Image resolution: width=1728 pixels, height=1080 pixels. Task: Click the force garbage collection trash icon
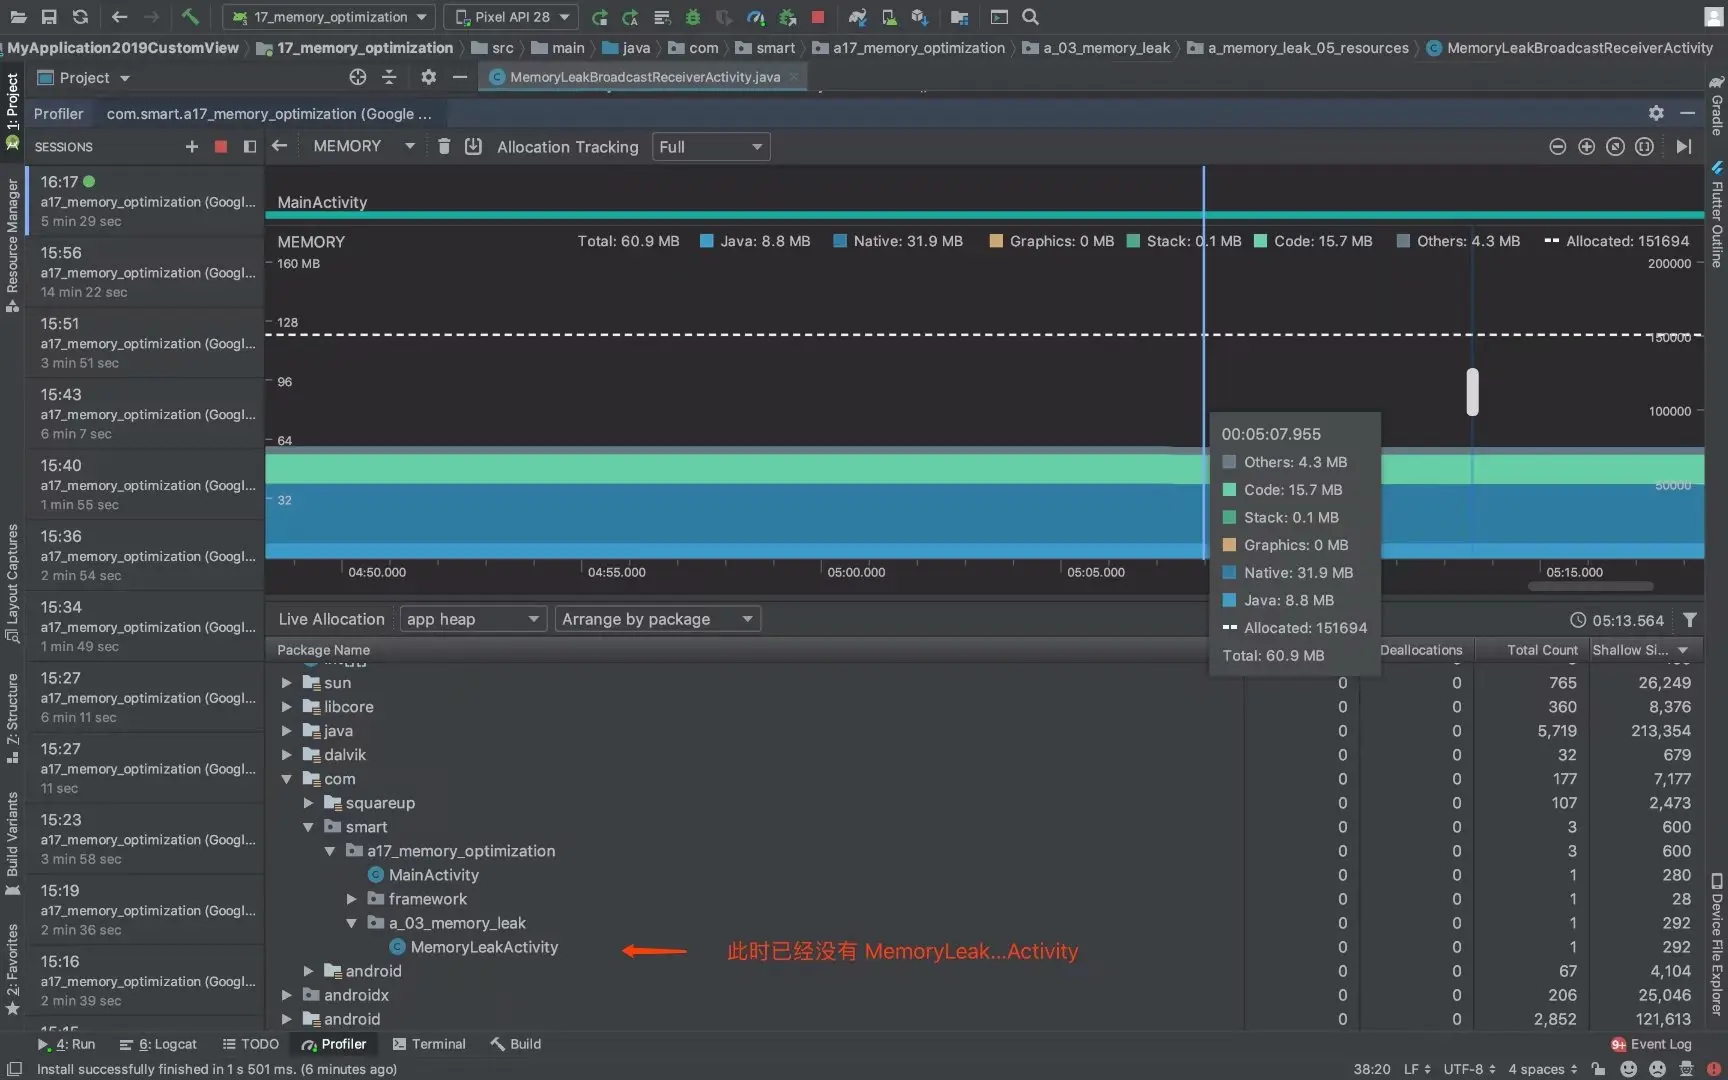point(444,147)
